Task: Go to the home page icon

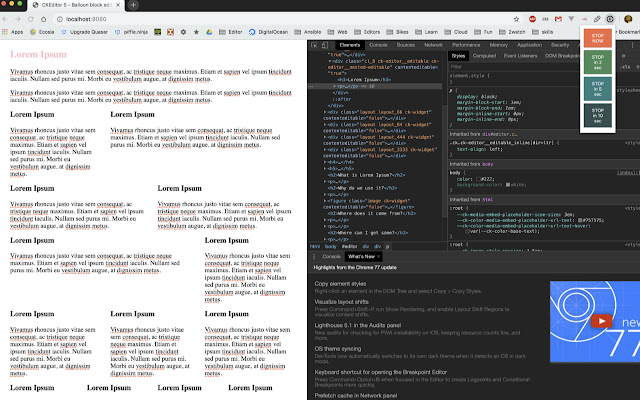Action: tap(43, 19)
